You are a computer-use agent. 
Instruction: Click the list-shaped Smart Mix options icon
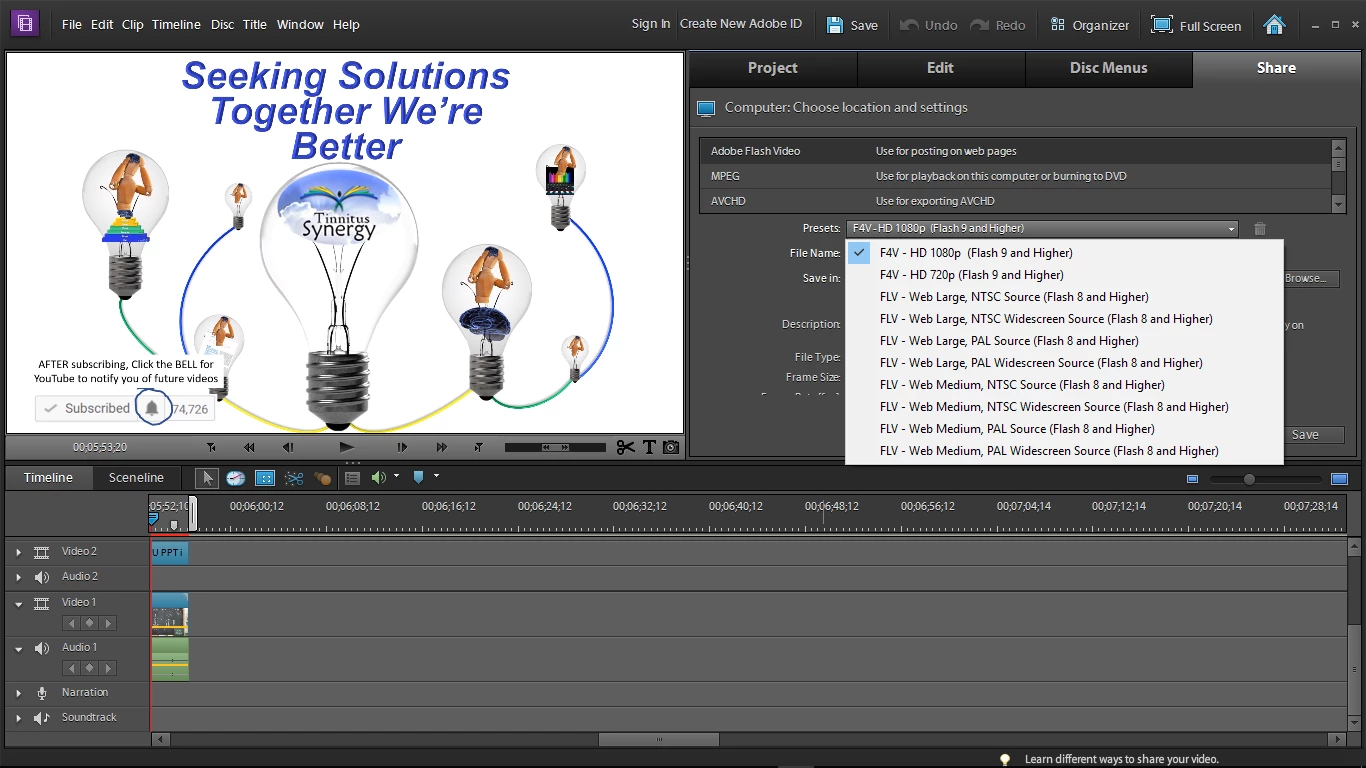[352, 478]
